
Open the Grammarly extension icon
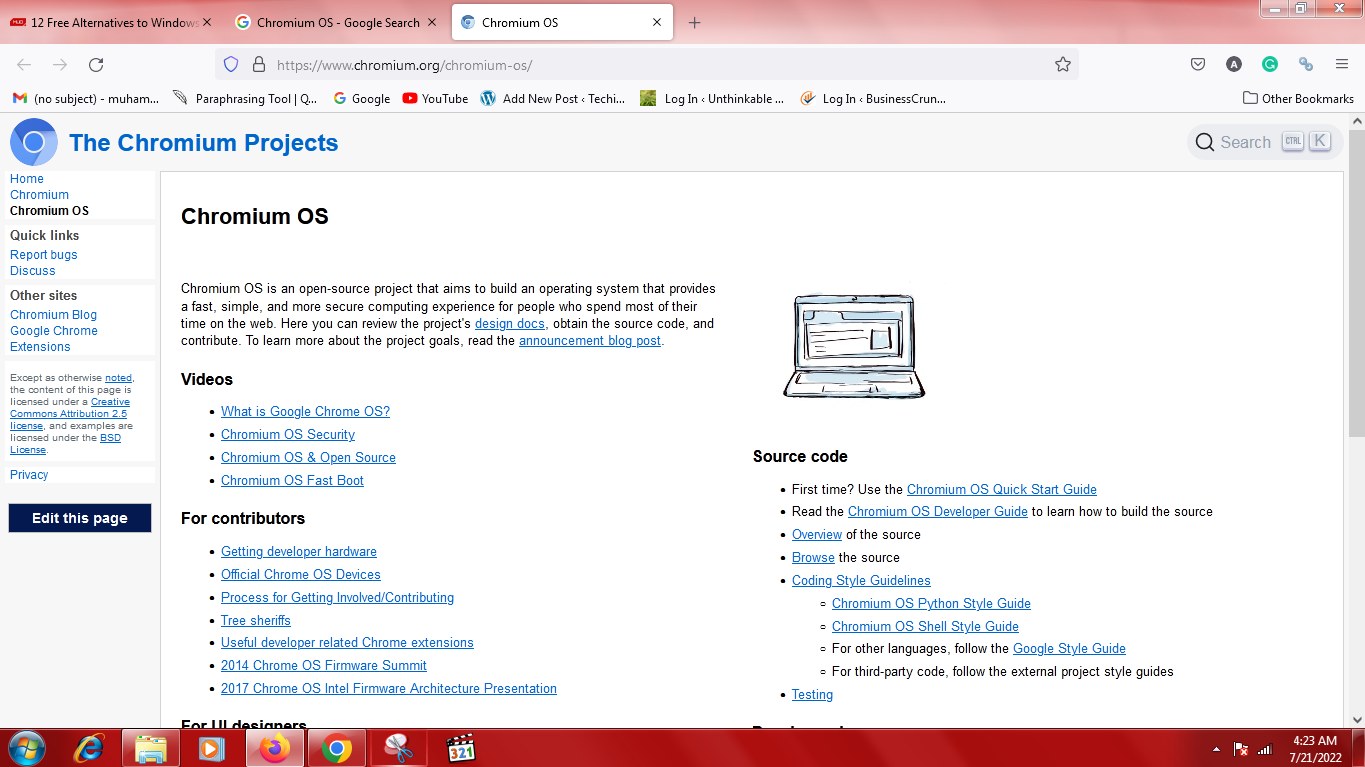pyautogui.click(x=1270, y=64)
